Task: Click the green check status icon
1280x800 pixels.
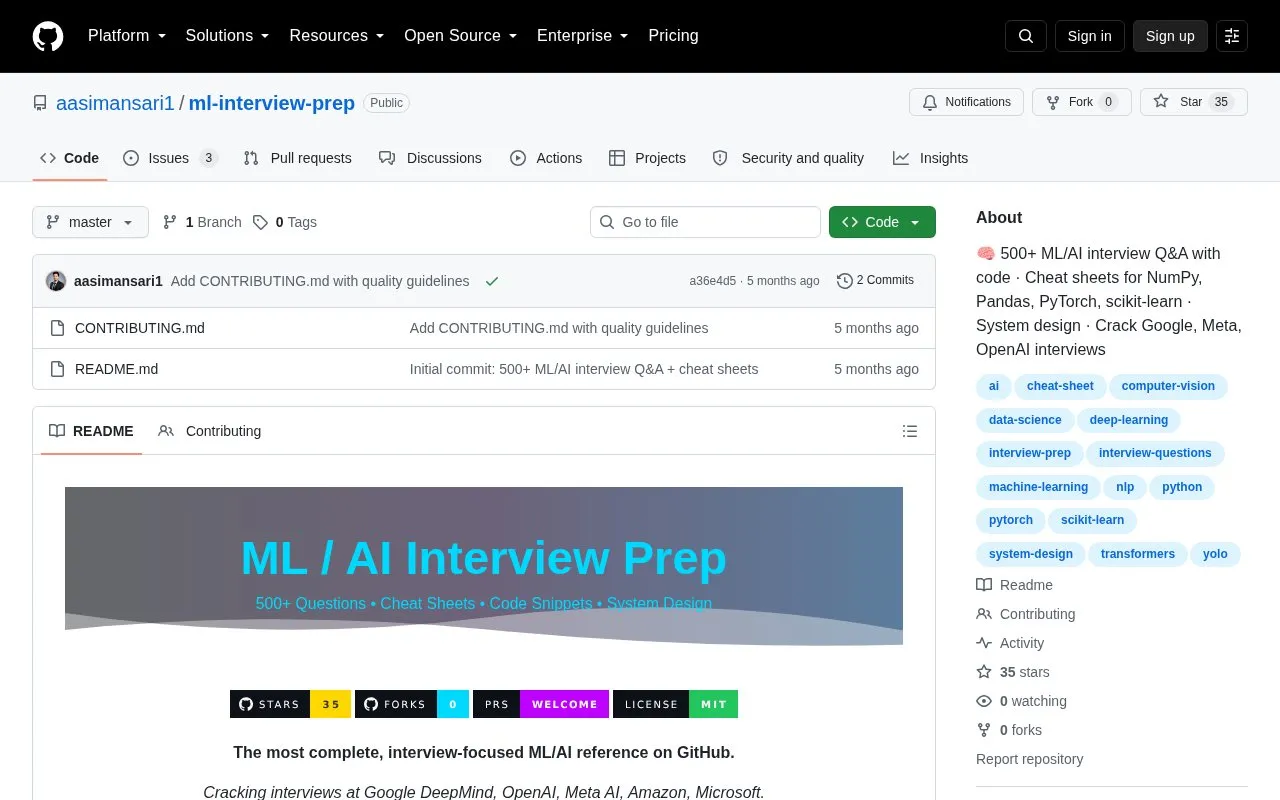Action: 492,281
